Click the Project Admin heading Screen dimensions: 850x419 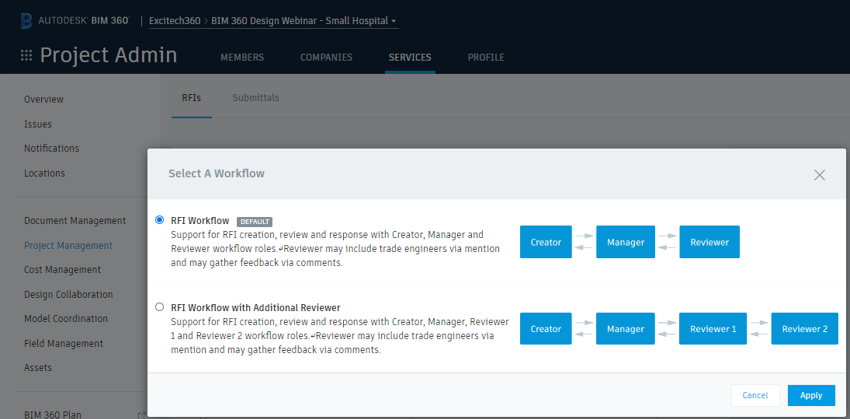click(108, 55)
